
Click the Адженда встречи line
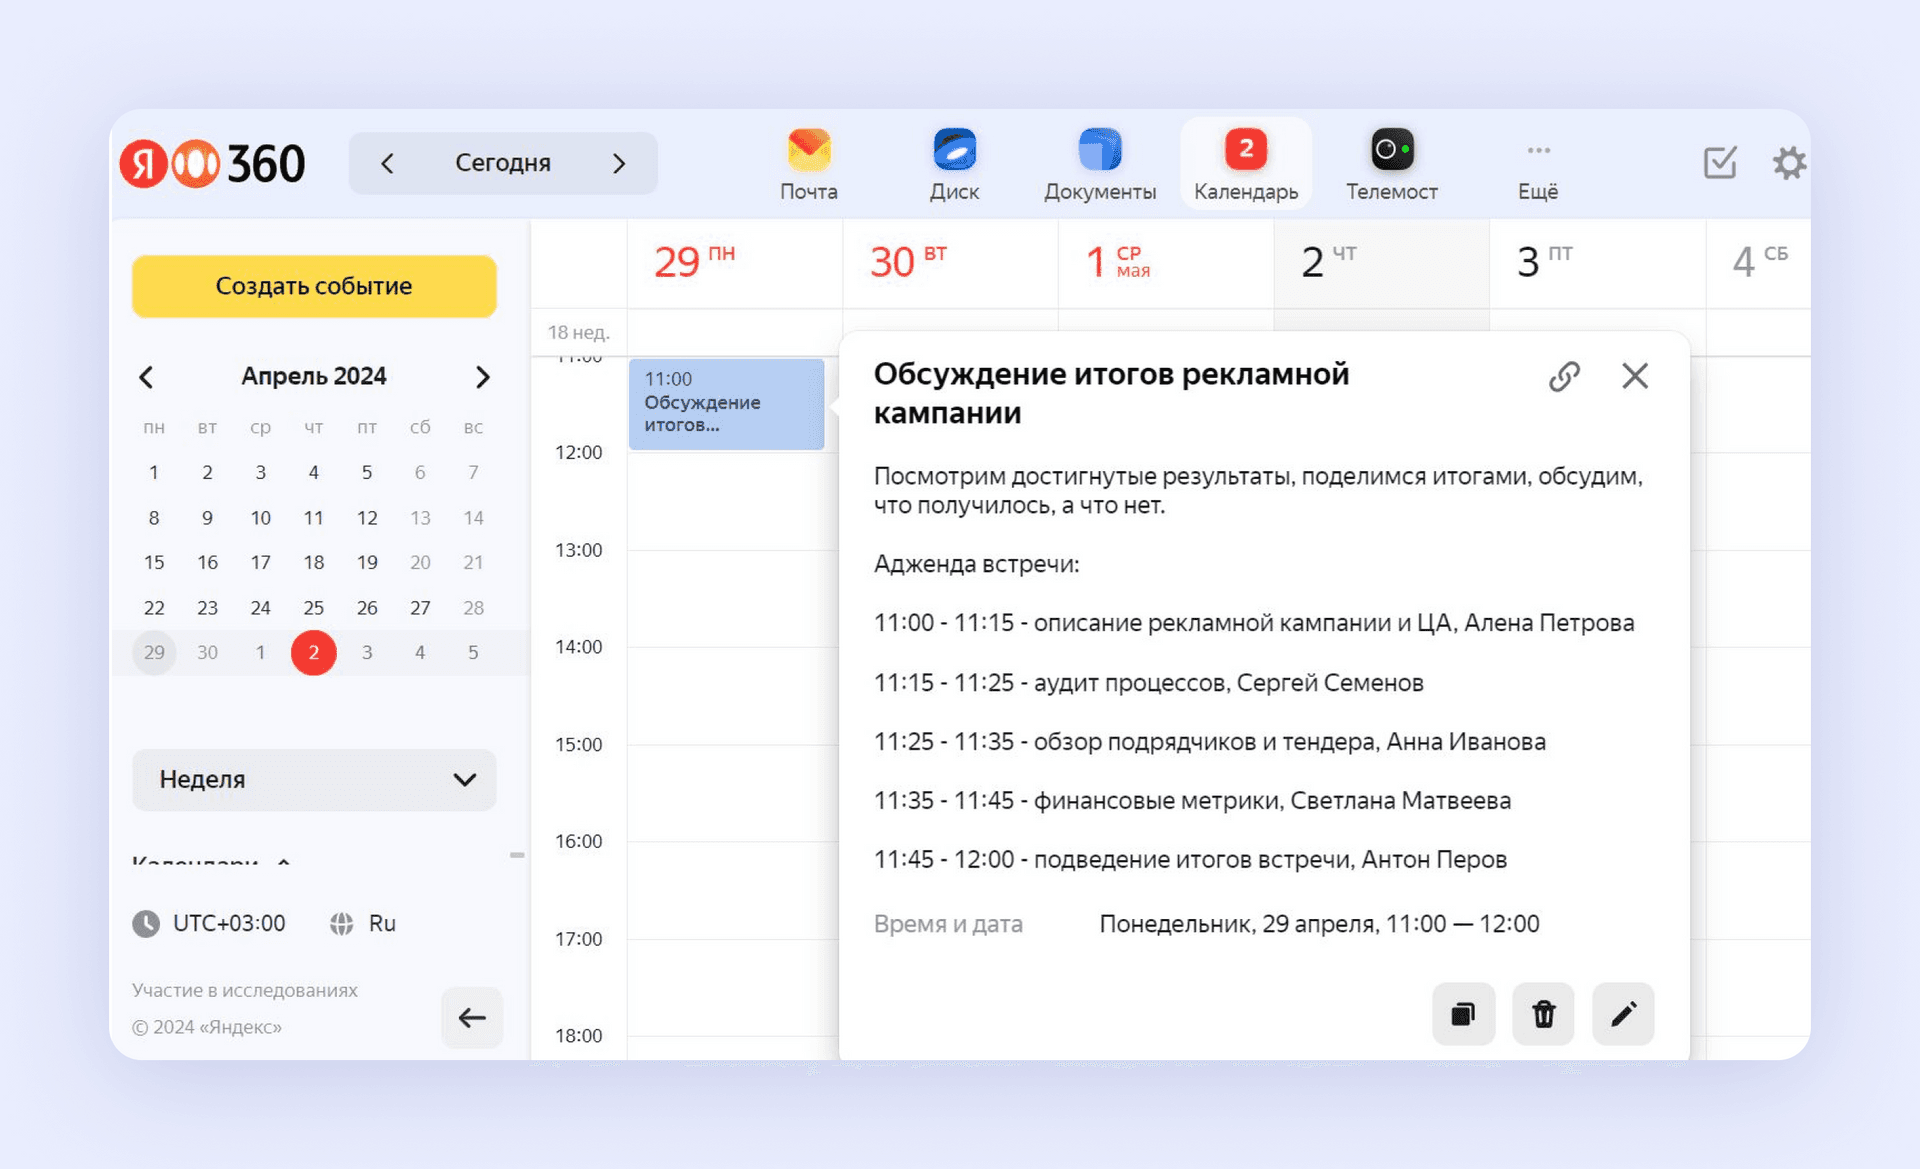click(x=977, y=564)
